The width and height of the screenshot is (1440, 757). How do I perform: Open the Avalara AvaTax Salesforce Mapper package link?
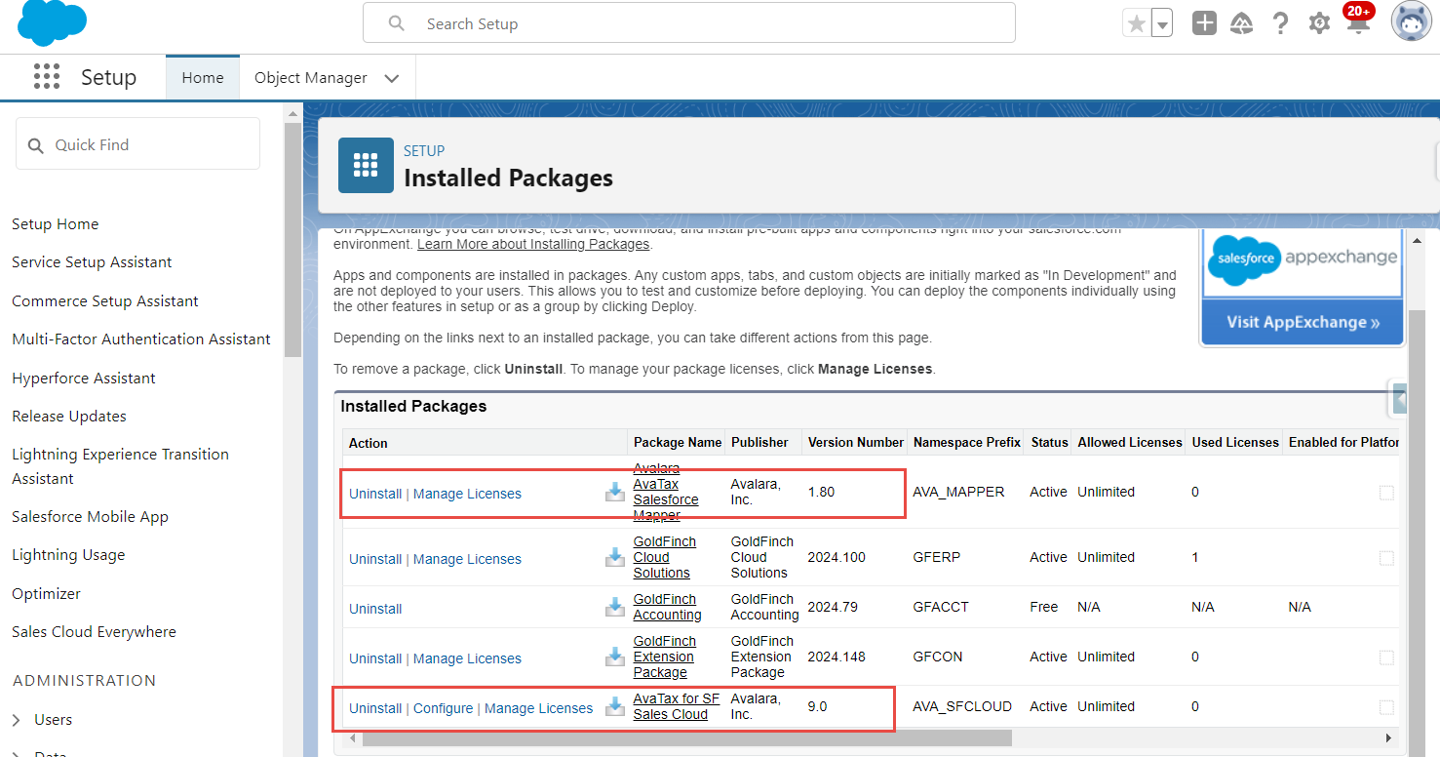point(666,492)
